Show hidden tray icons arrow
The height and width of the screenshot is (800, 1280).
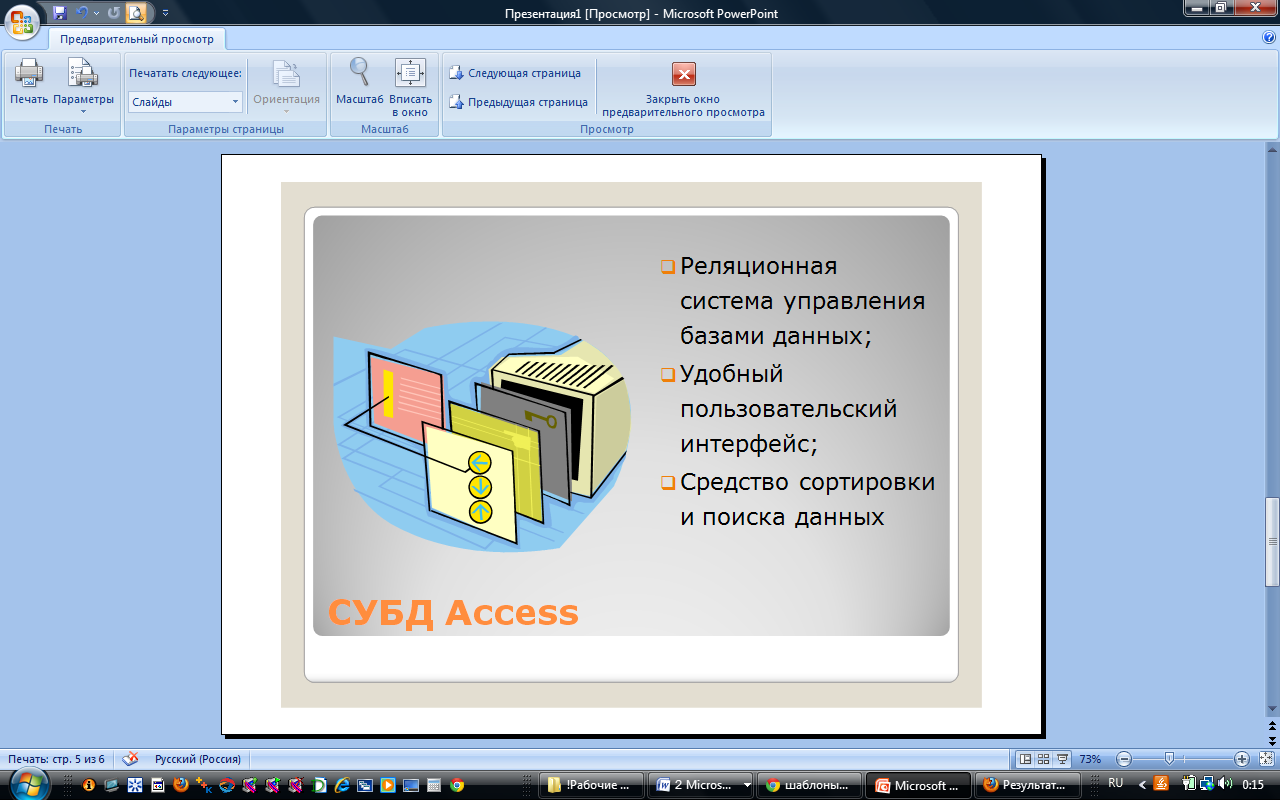[x=1143, y=785]
